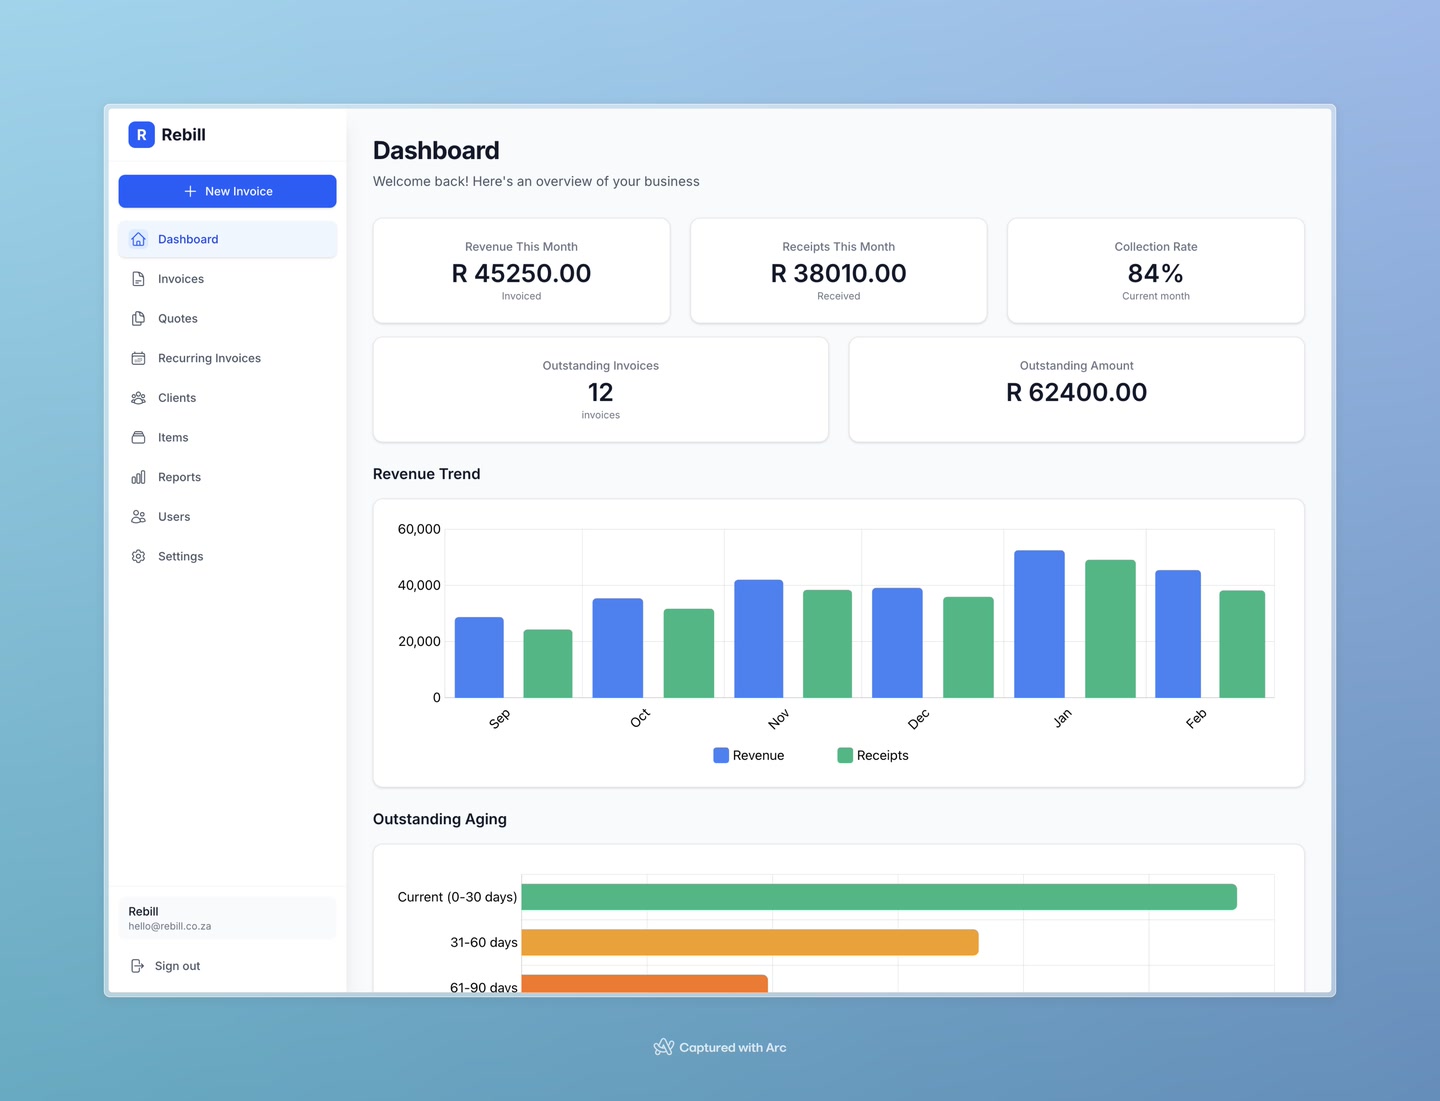Click the Quotes document icon

pyautogui.click(x=138, y=318)
